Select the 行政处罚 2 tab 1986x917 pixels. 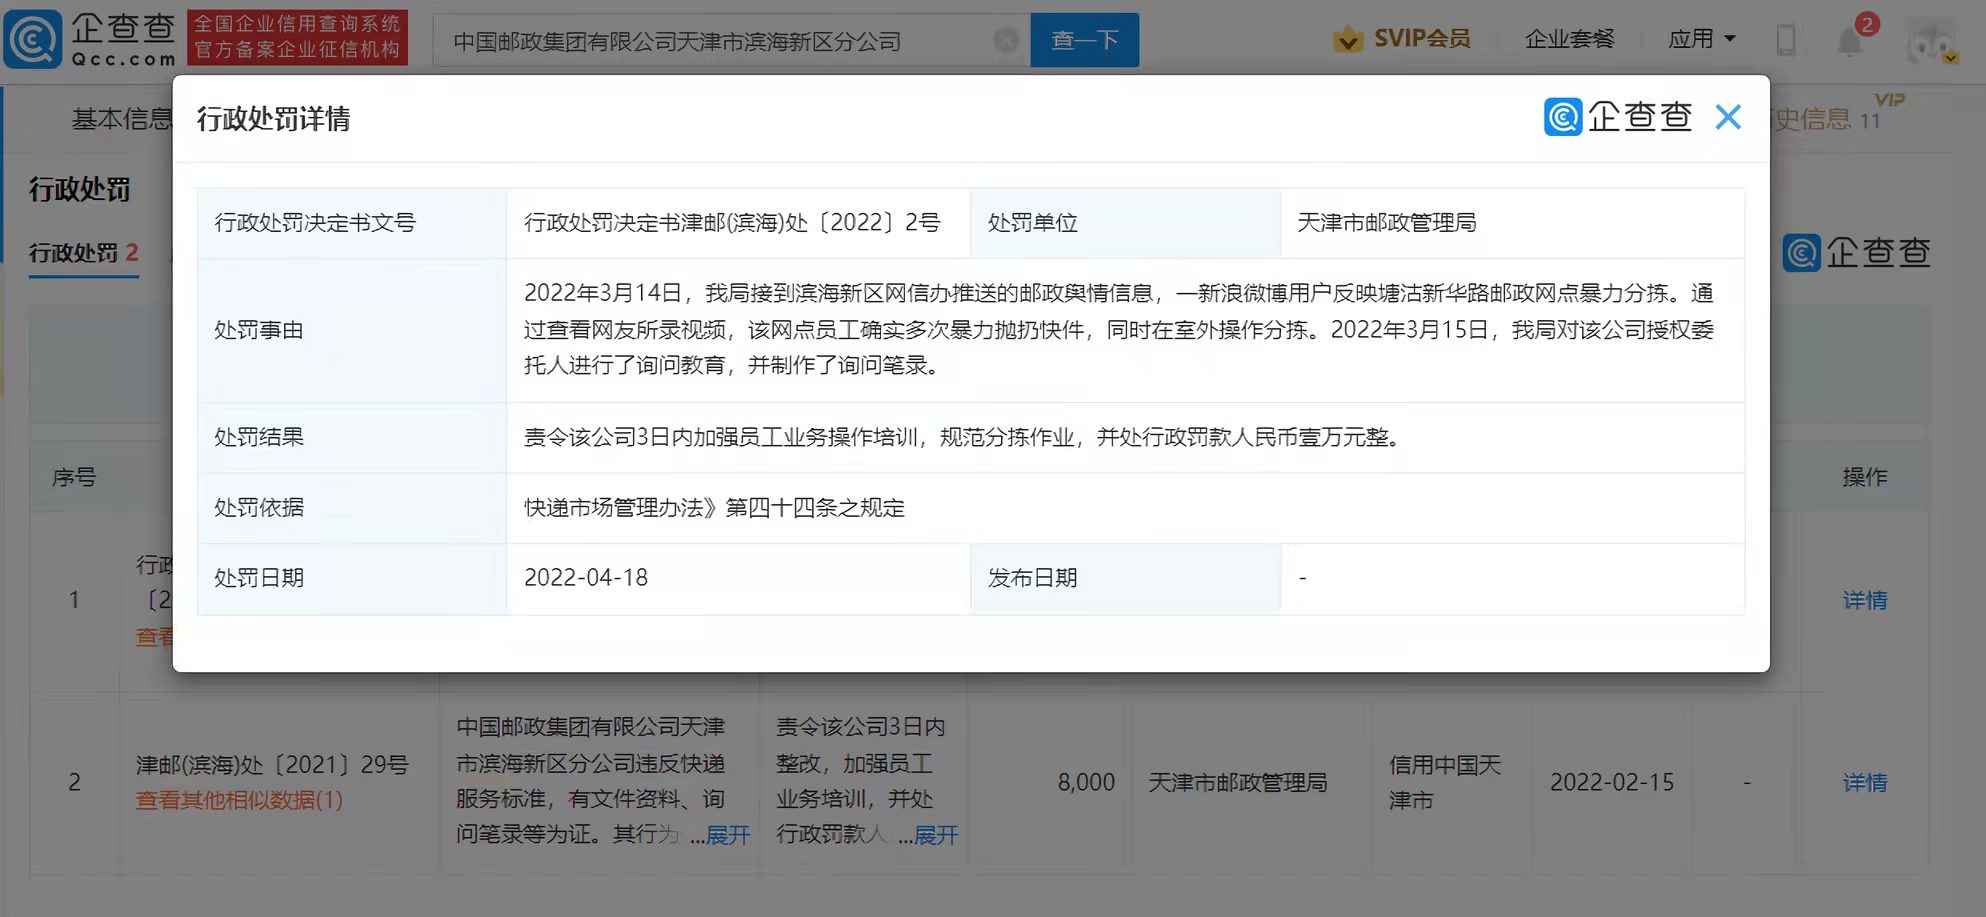83,253
